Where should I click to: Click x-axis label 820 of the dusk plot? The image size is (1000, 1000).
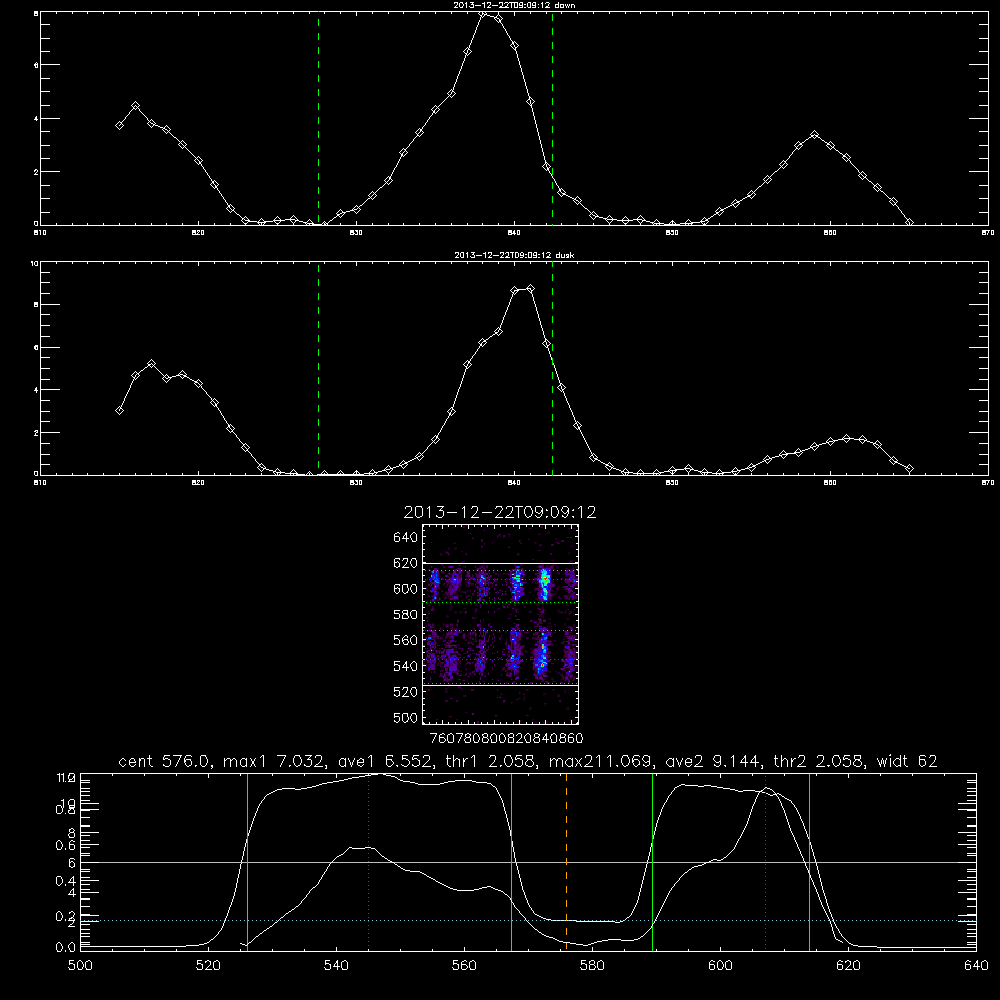(198, 483)
